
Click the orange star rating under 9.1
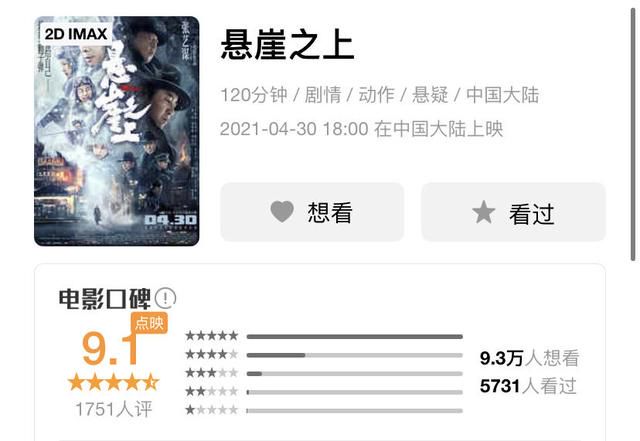coord(113,383)
